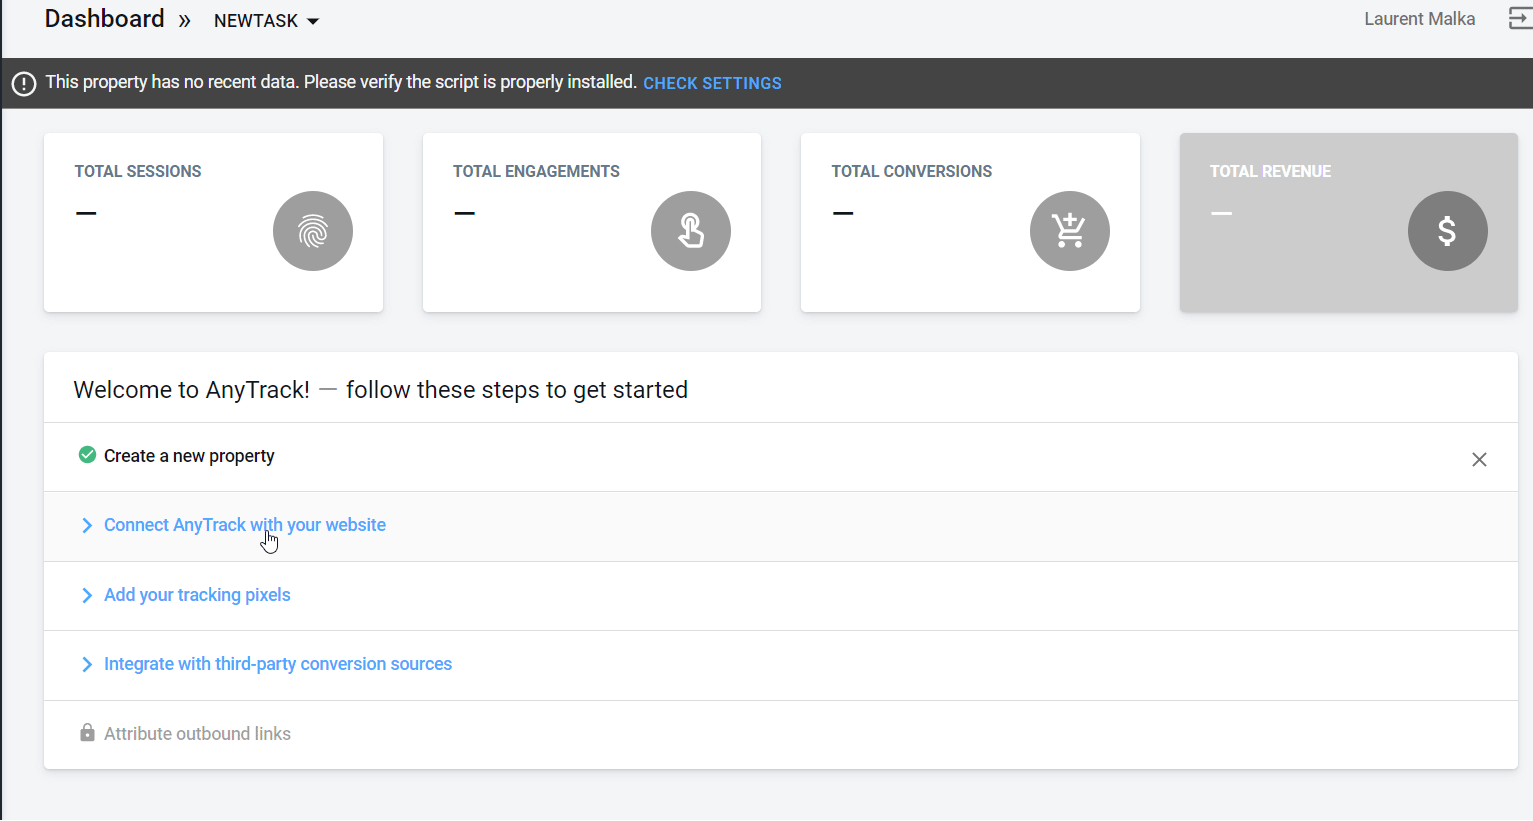Click the Laurent Malka user name
Image resolution: width=1533 pixels, height=821 pixels.
pos(1419,19)
